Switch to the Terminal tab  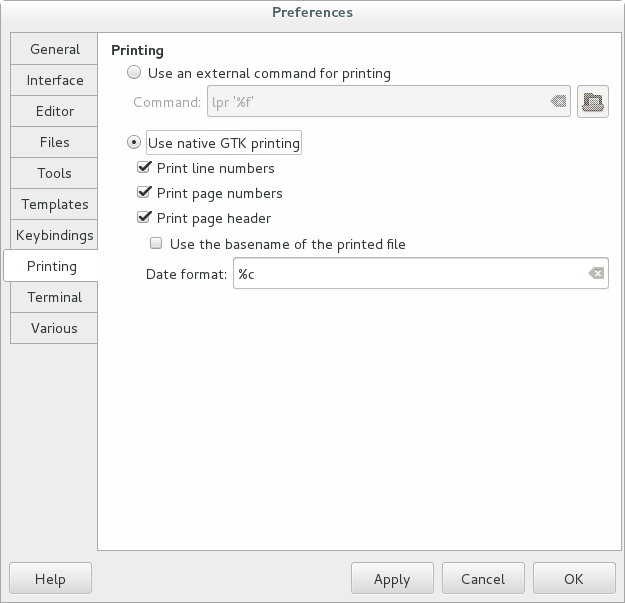pyautogui.click(x=55, y=297)
